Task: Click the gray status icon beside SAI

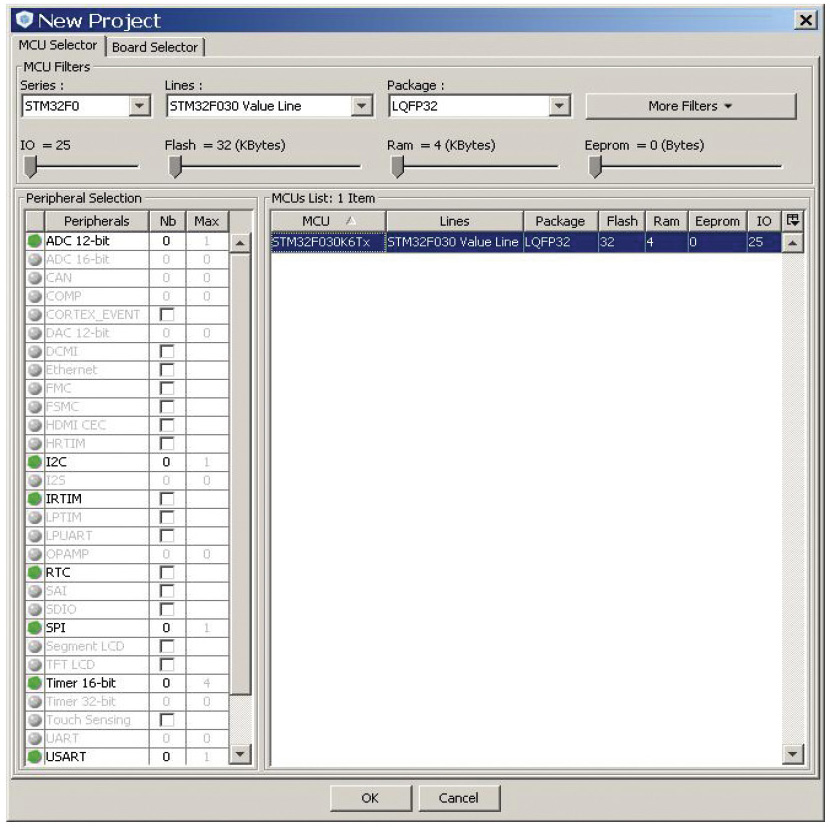Action: (x=34, y=591)
